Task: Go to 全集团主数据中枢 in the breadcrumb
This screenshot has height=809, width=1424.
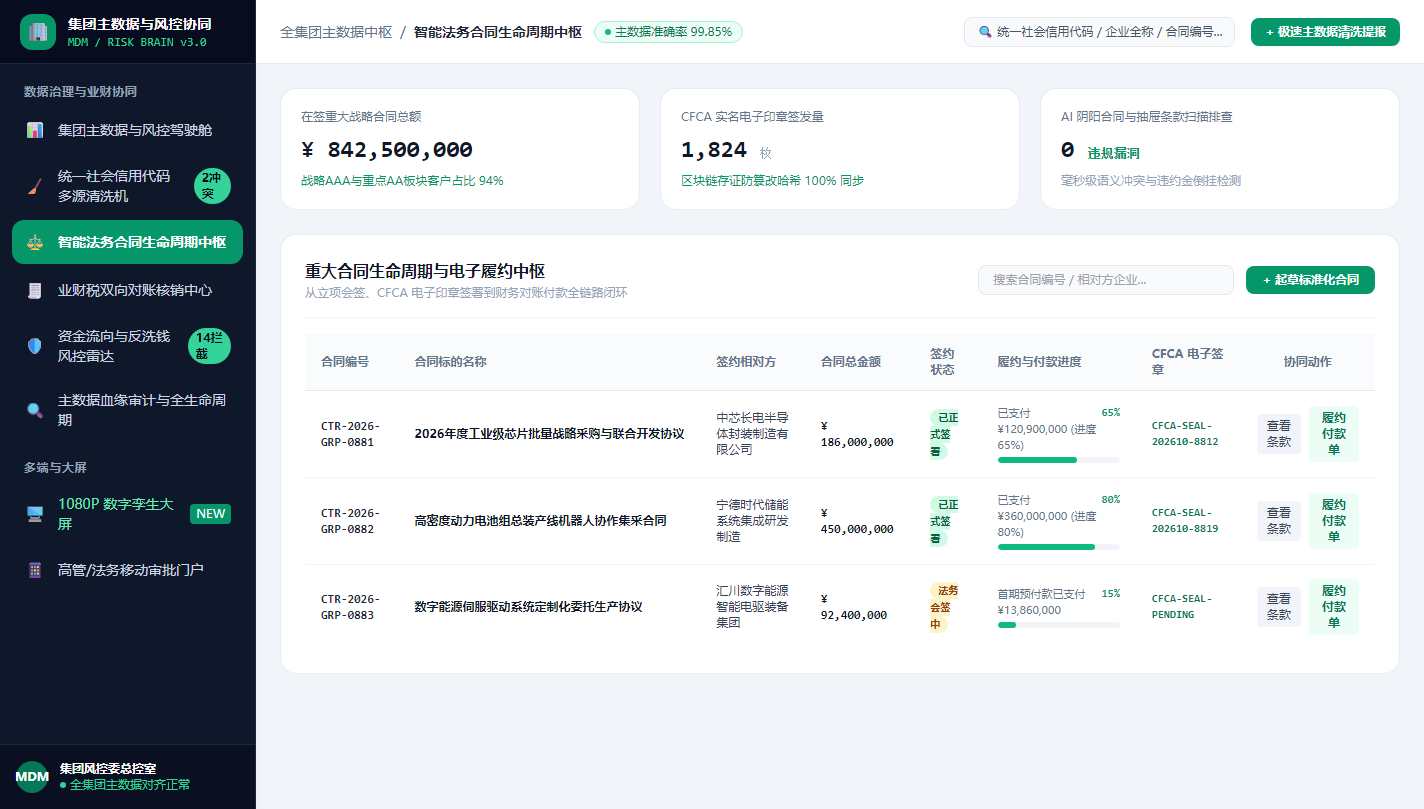Action: tap(336, 32)
